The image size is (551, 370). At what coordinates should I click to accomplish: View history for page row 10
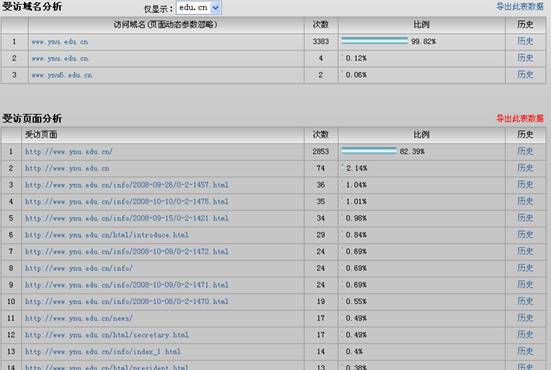525,301
